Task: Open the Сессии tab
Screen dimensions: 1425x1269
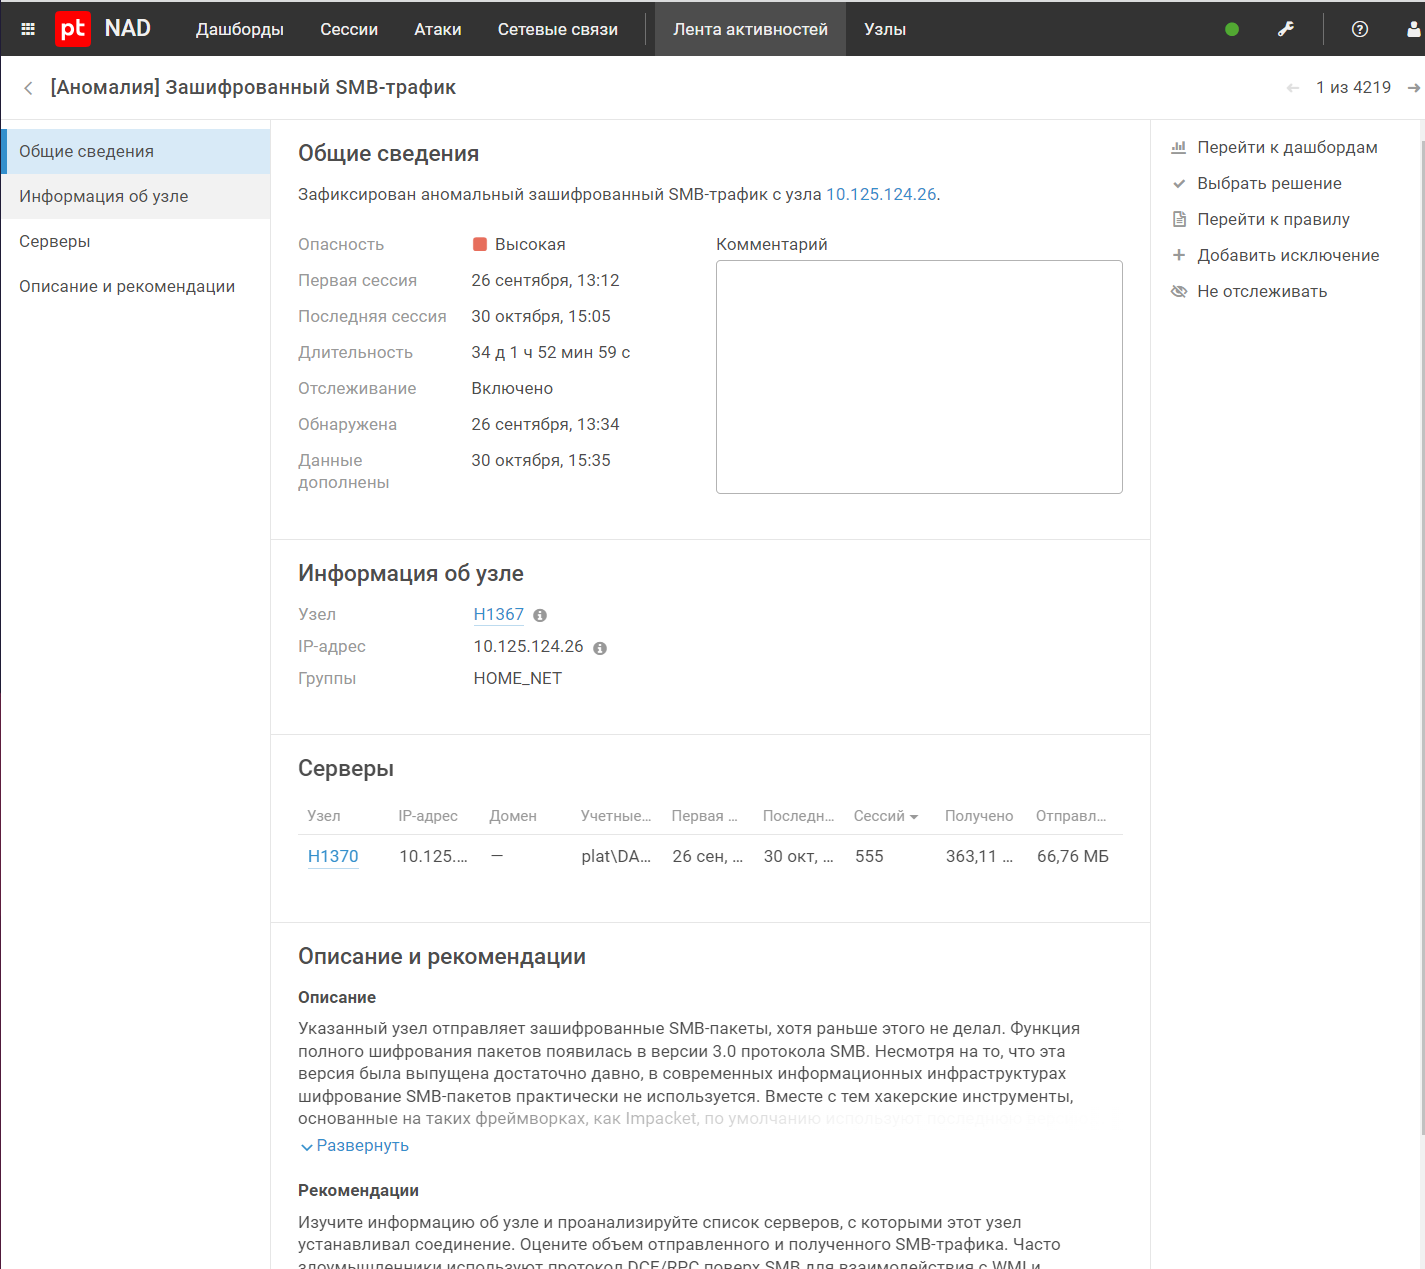Action: pos(349,29)
